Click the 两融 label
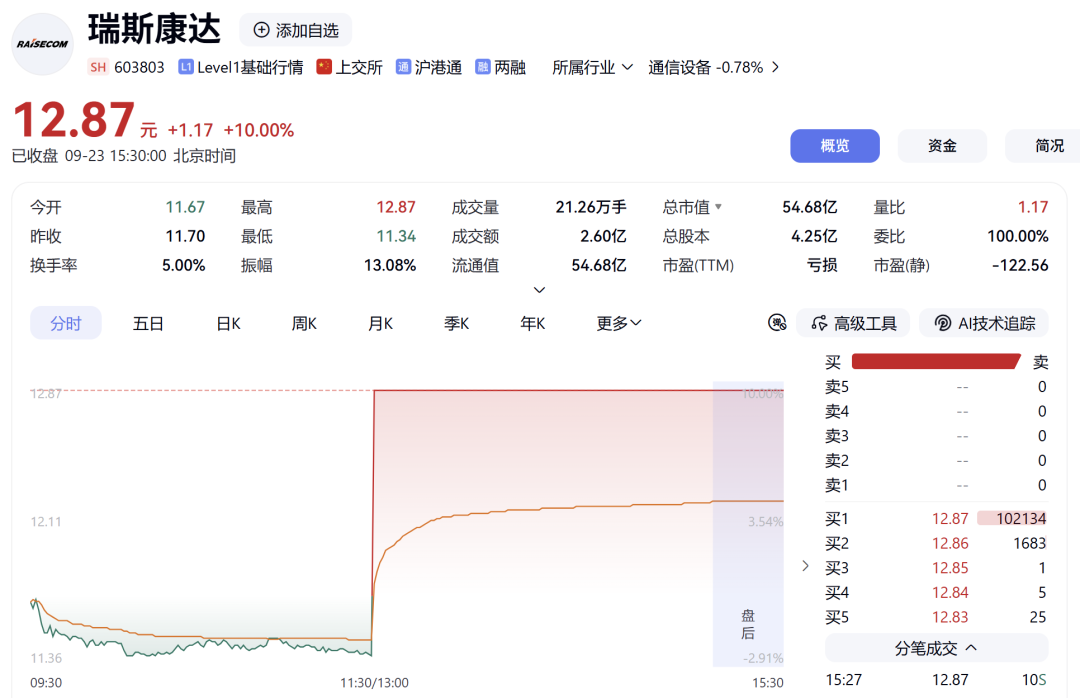The width and height of the screenshot is (1080, 698). tap(510, 68)
